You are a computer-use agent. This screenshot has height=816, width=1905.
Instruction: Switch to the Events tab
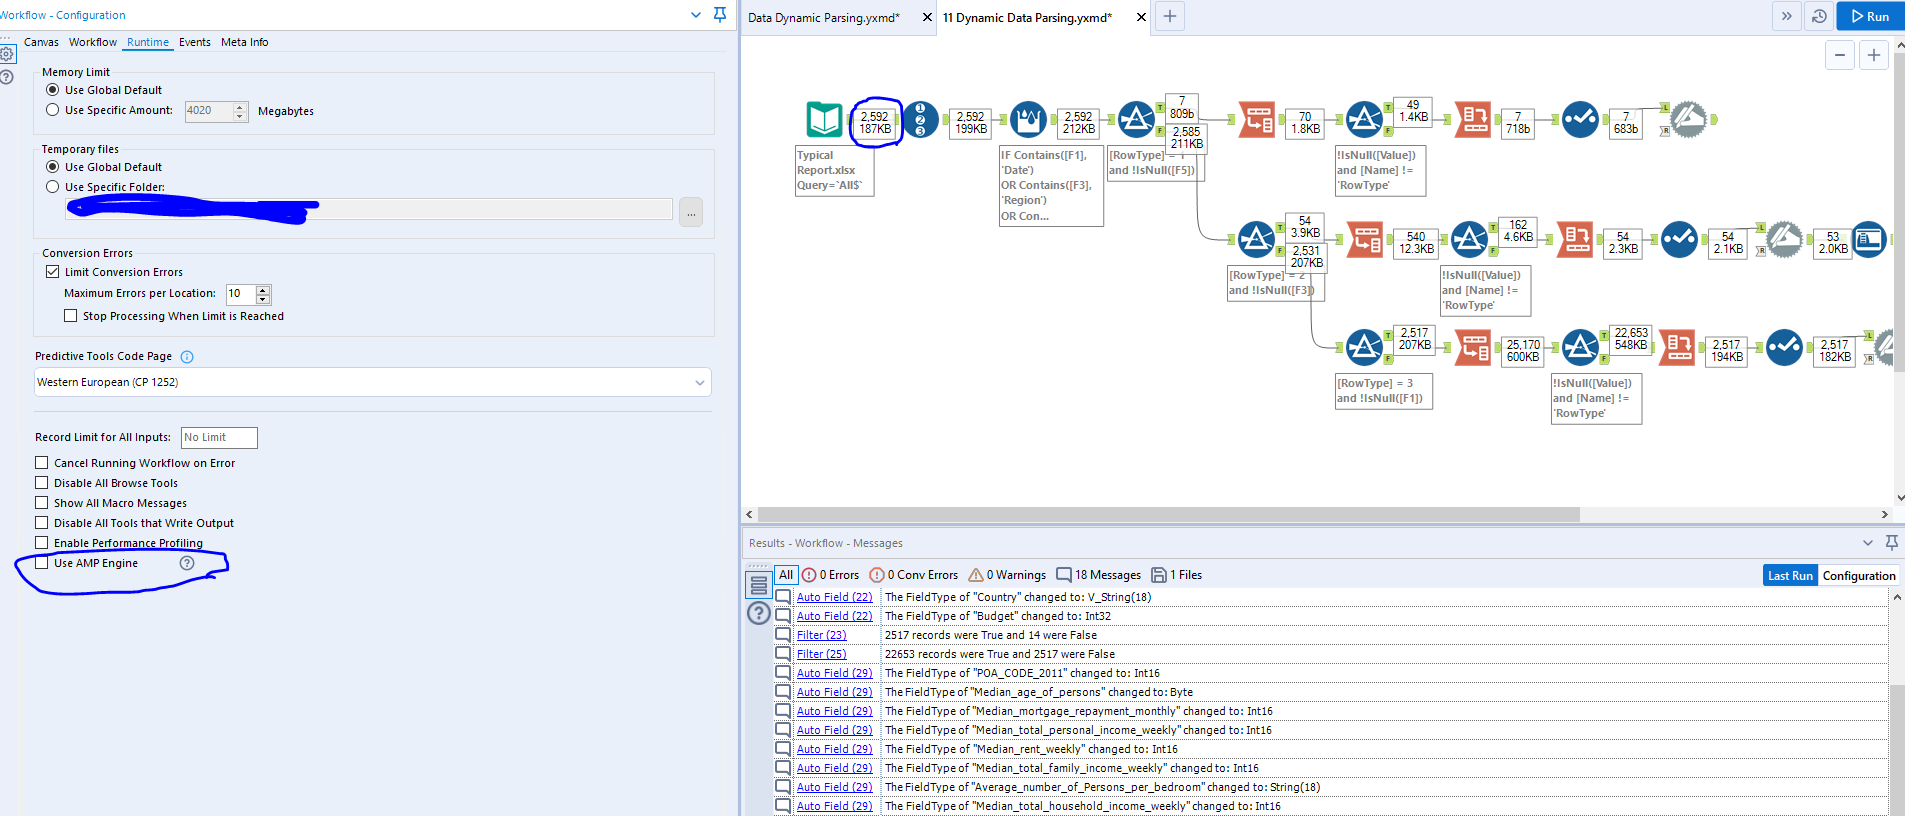click(194, 42)
